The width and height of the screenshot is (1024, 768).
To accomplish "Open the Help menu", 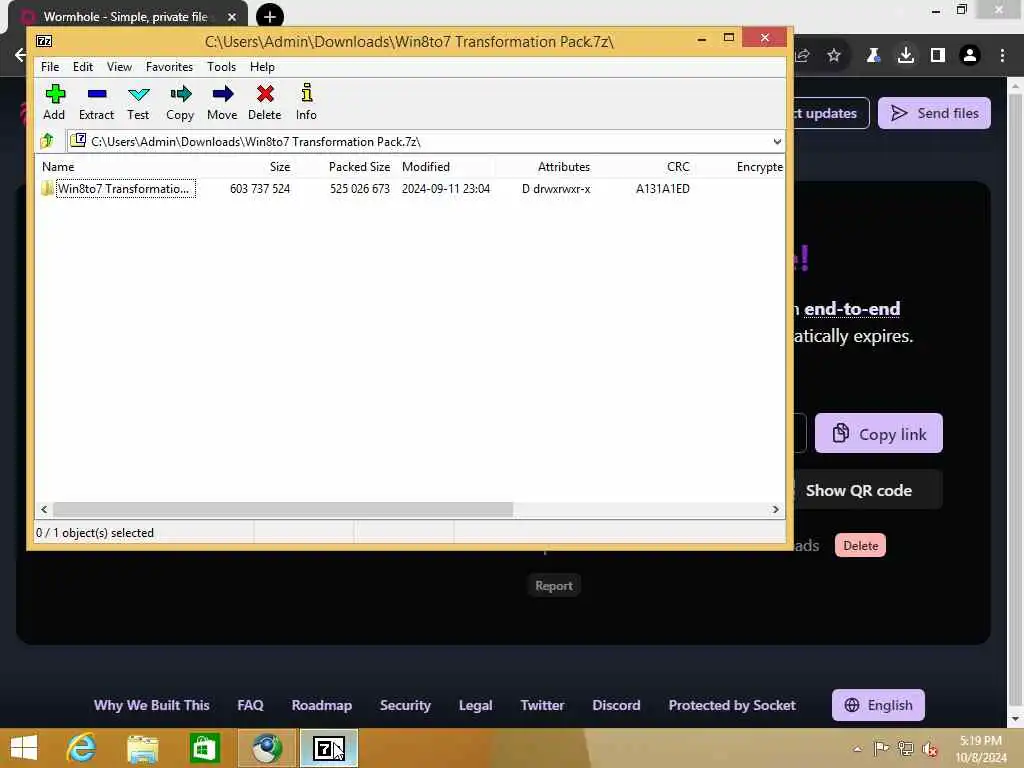I will [x=262, y=67].
